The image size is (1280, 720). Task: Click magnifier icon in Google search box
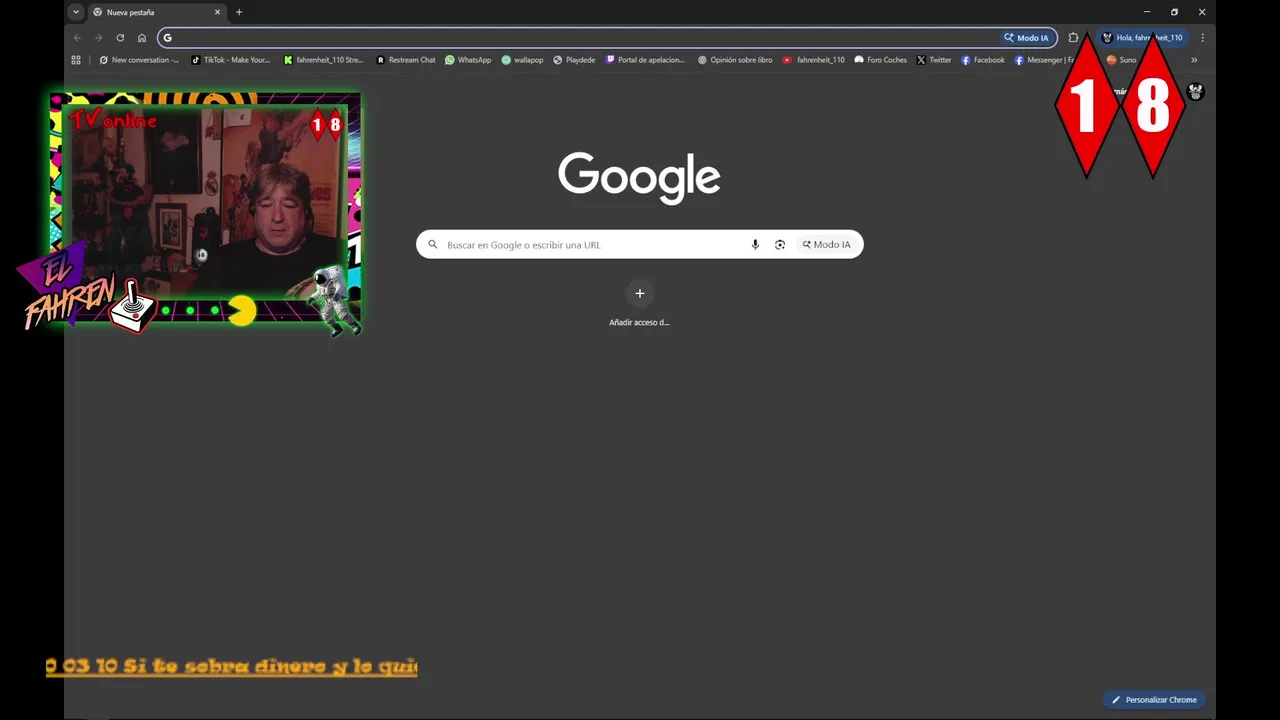[433, 245]
